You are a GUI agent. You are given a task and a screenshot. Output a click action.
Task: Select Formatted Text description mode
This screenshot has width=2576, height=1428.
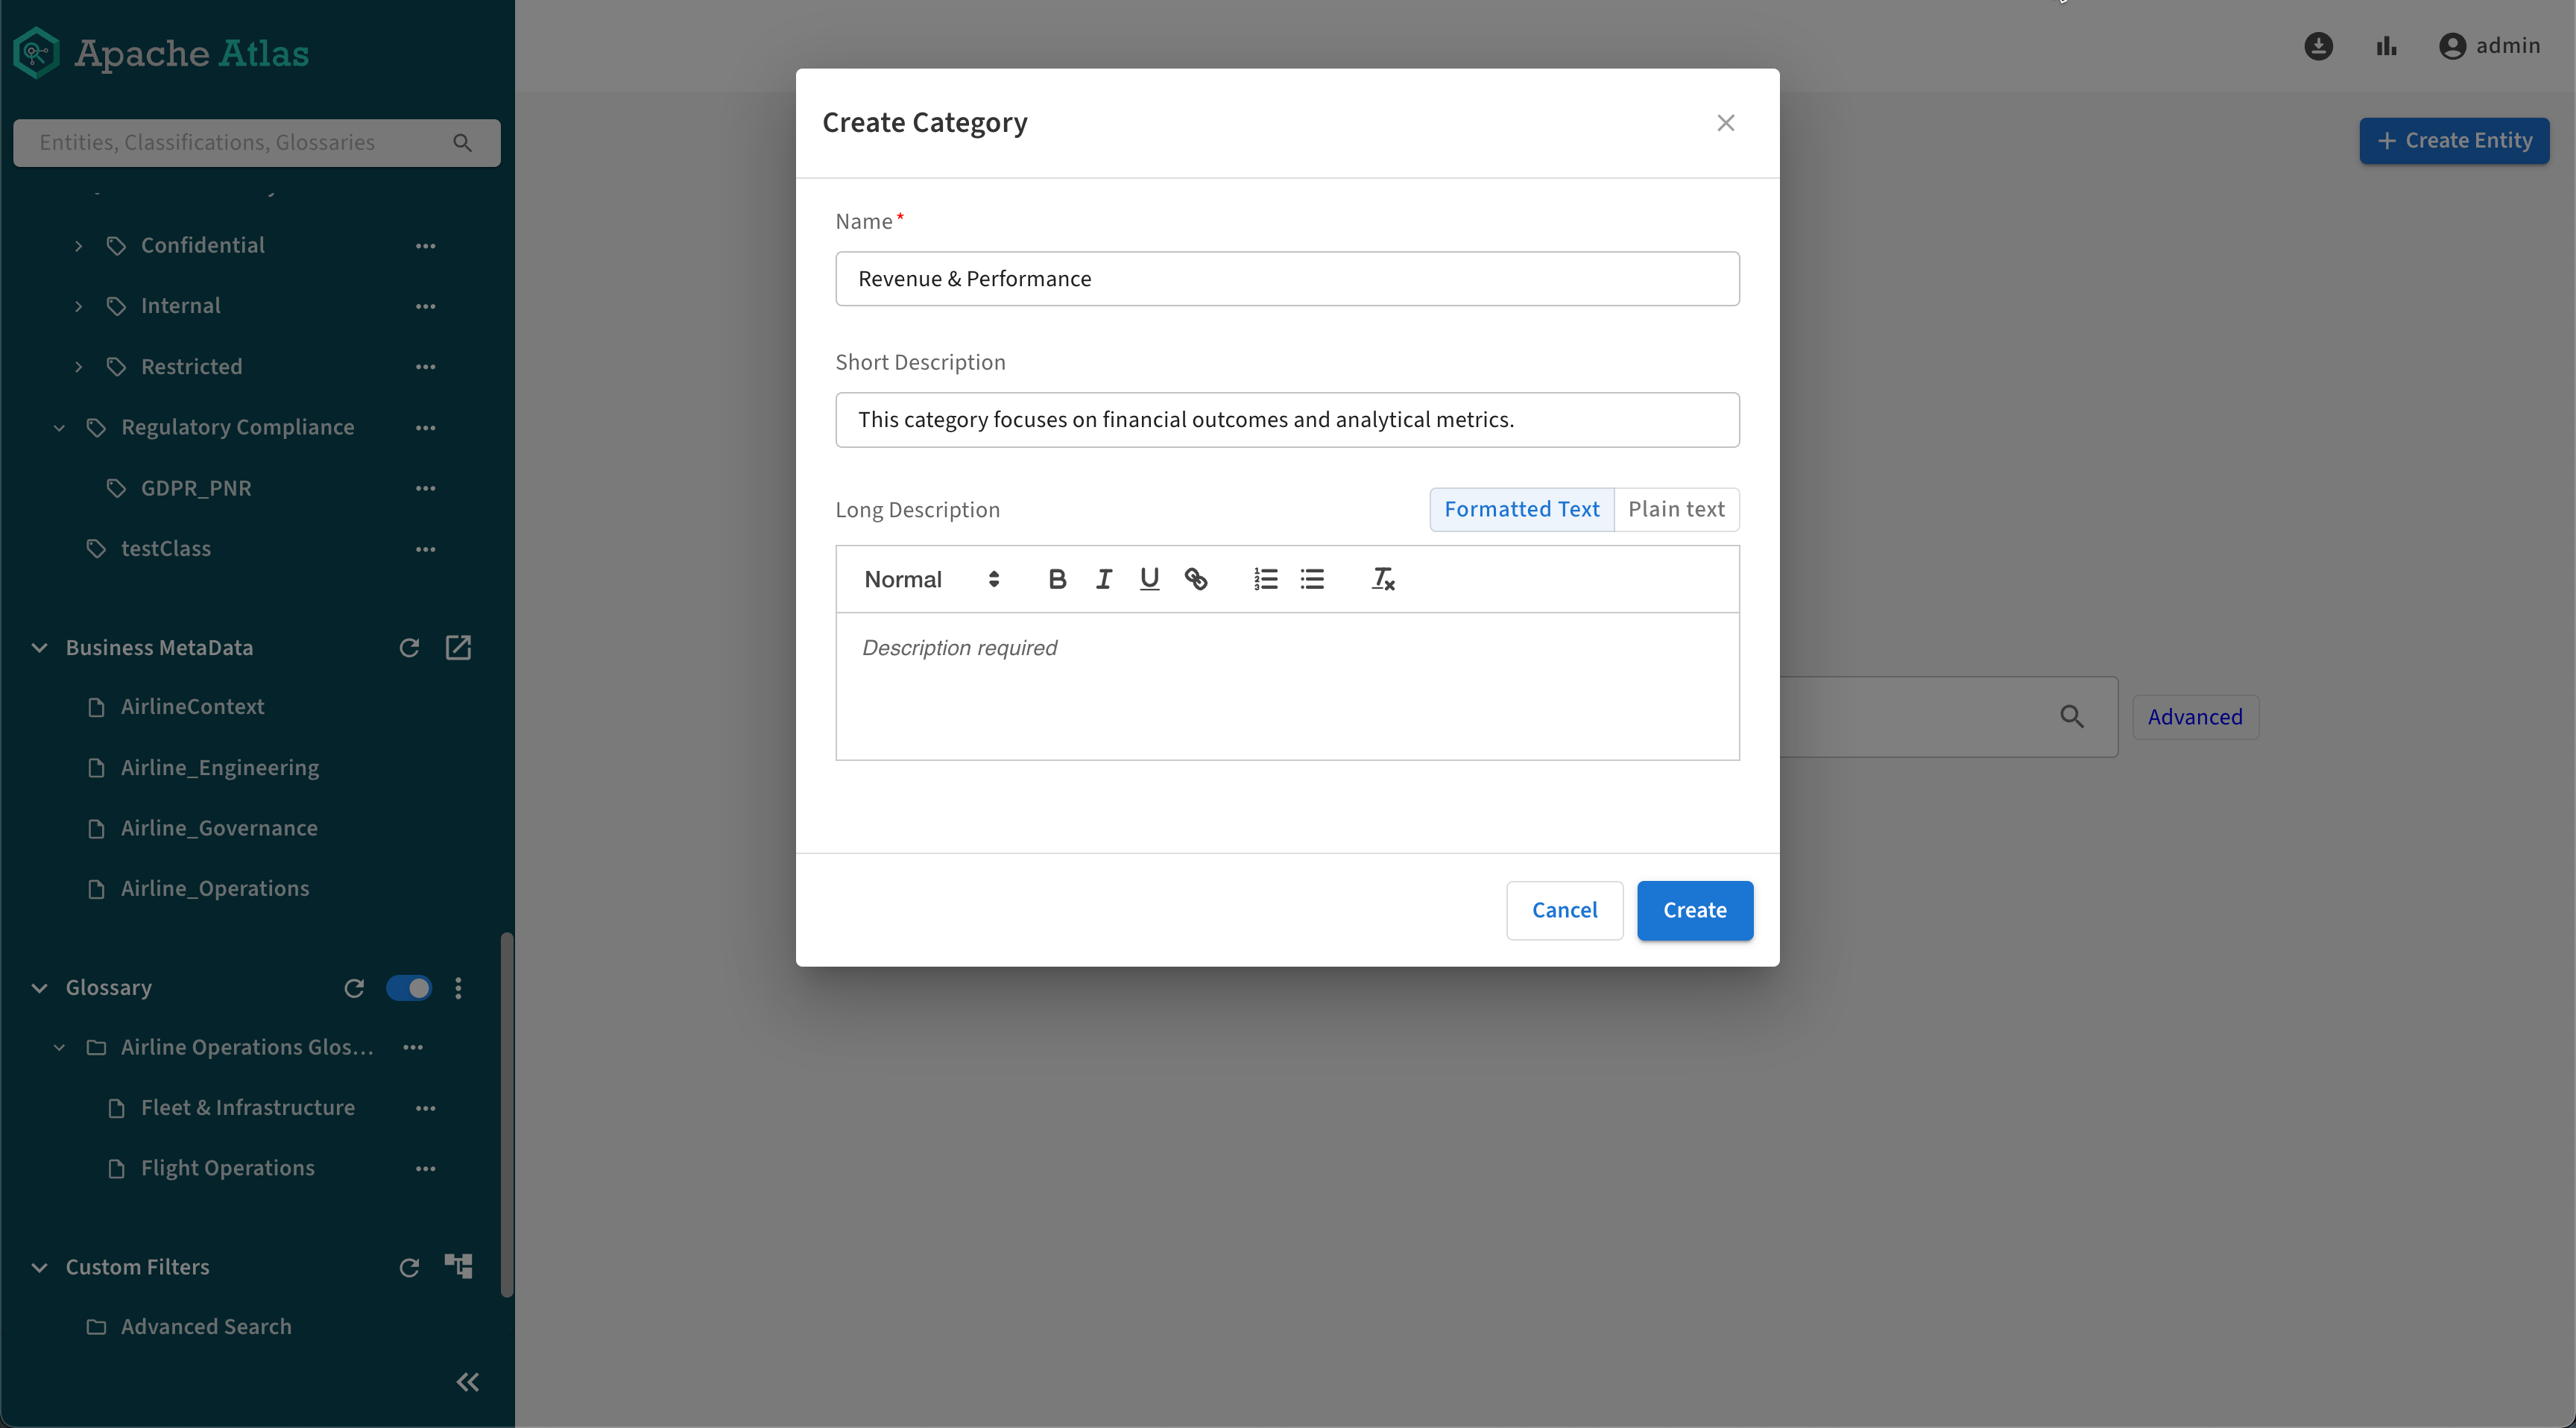[x=1521, y=509]
